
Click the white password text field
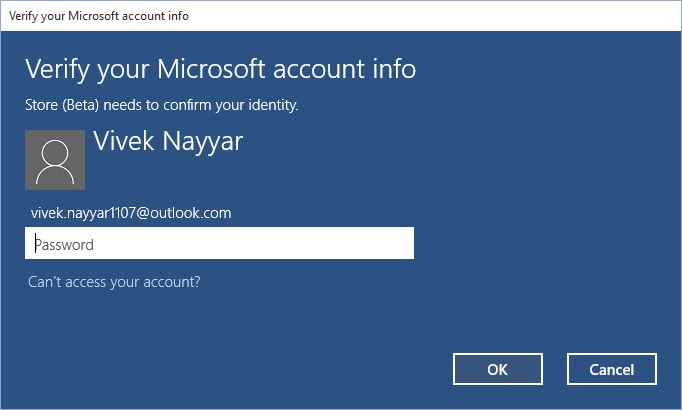219,244
